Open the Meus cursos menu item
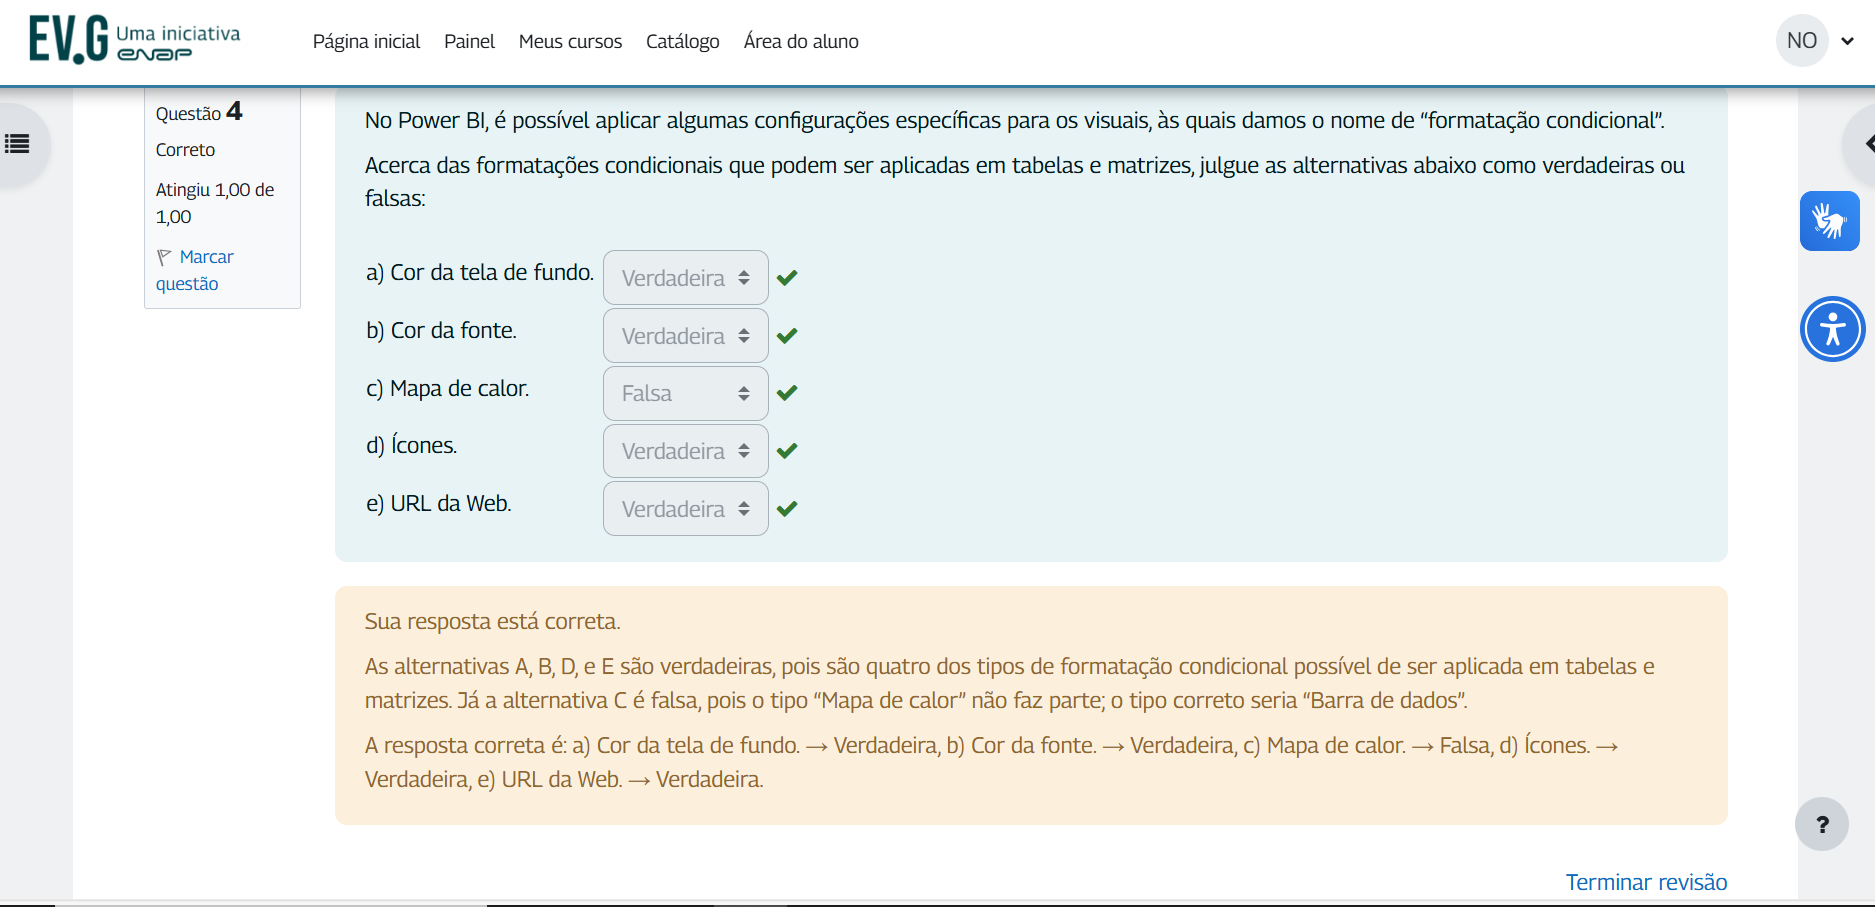Image resolution: width=1875 pixels, height=907 pixels. click(x=570, y=41)
